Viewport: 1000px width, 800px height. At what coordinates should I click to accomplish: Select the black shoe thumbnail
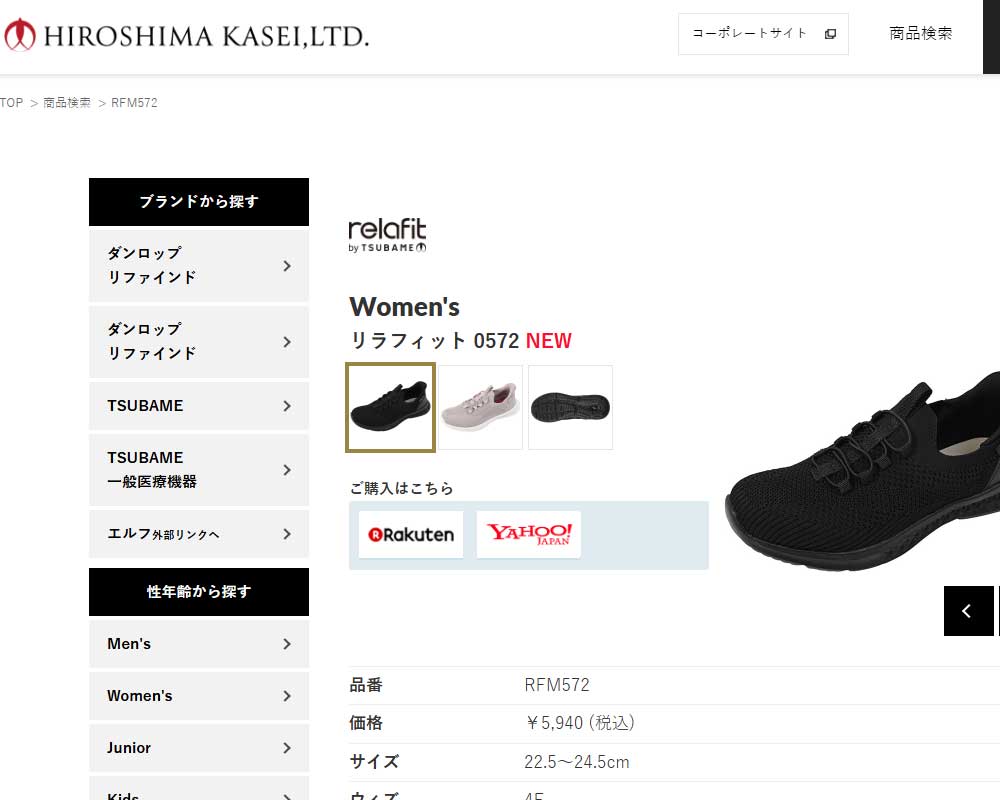390,408
